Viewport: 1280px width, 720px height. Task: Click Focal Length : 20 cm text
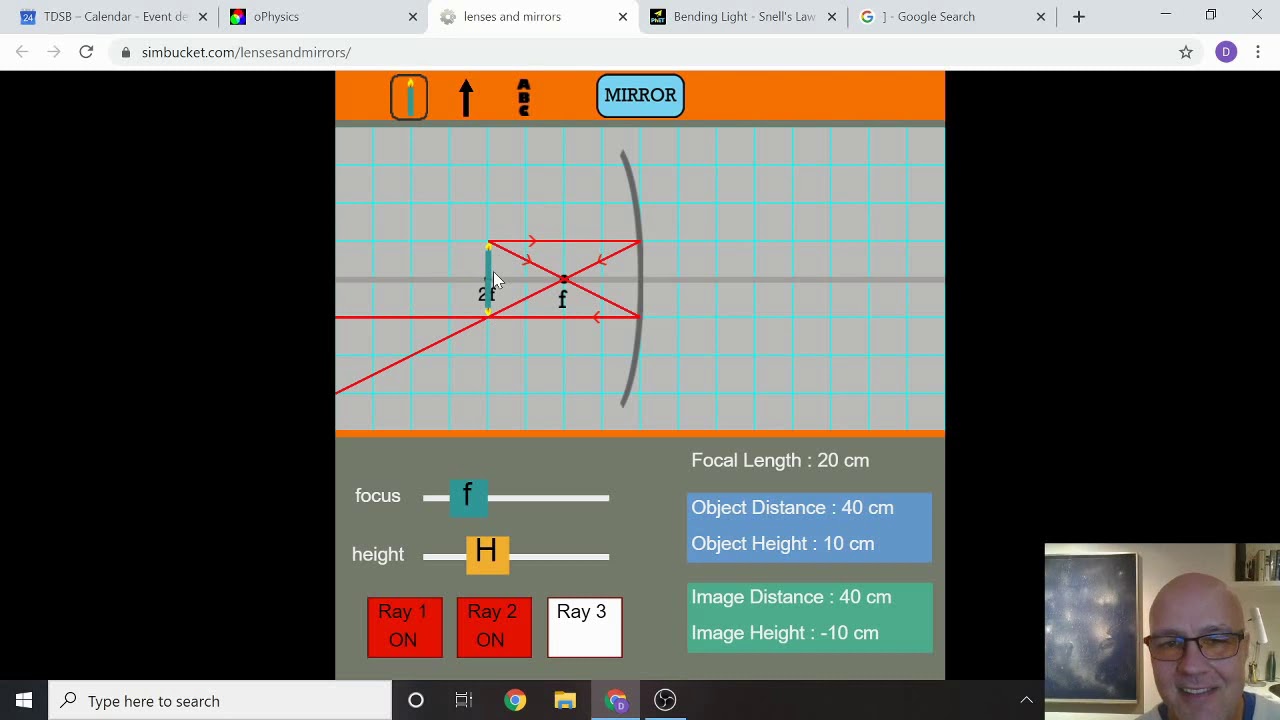(780, 460)
